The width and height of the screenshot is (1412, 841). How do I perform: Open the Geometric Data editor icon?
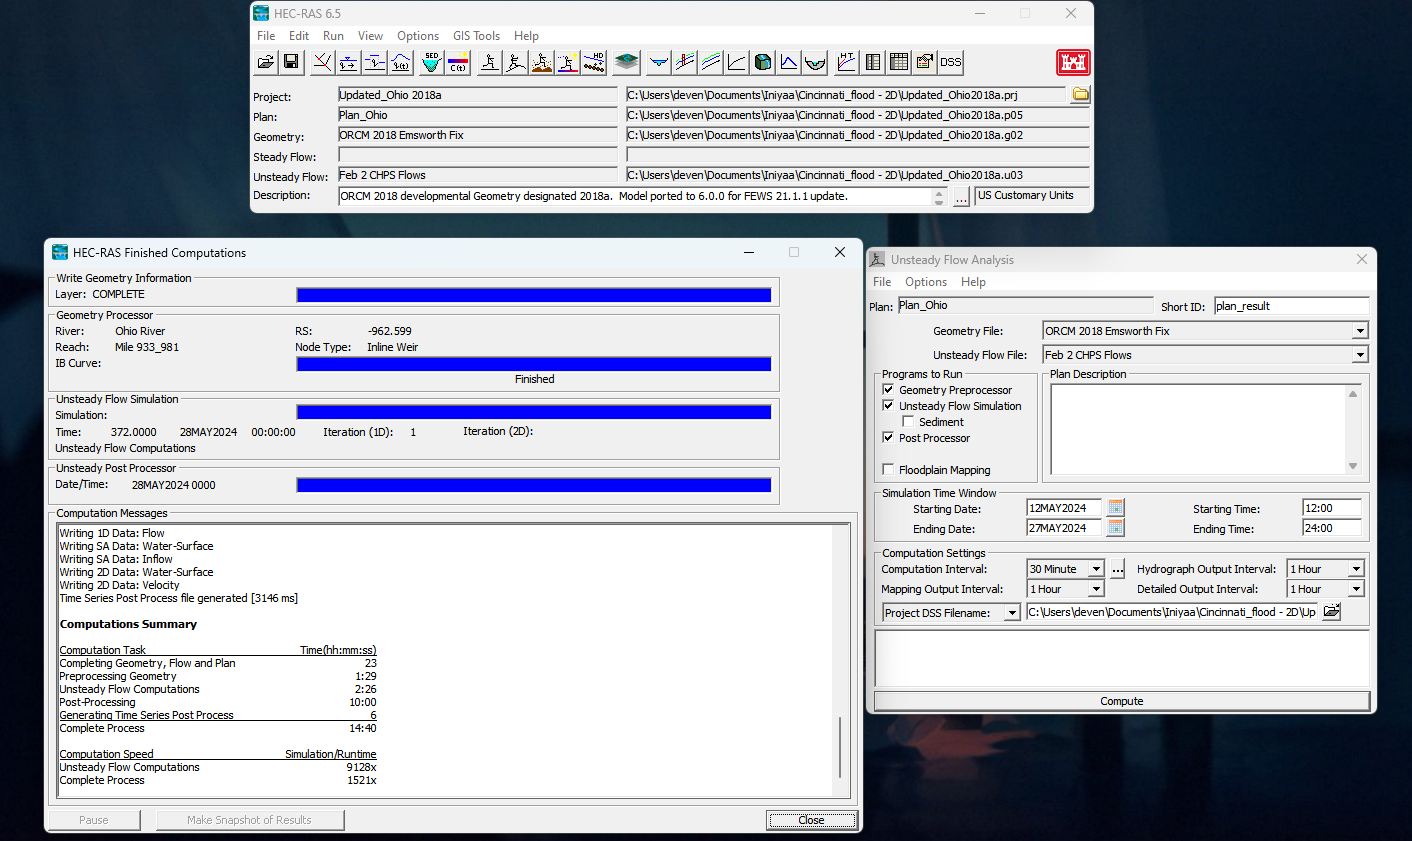click(x=322, y=62)
